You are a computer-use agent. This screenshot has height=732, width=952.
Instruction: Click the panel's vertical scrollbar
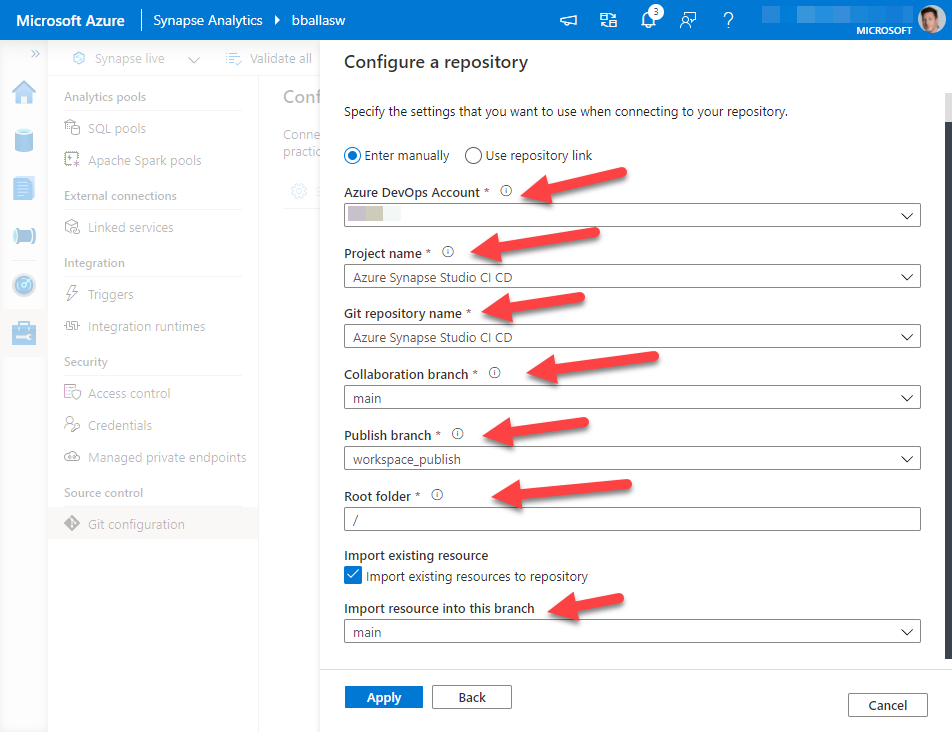(x=948, y=376)
